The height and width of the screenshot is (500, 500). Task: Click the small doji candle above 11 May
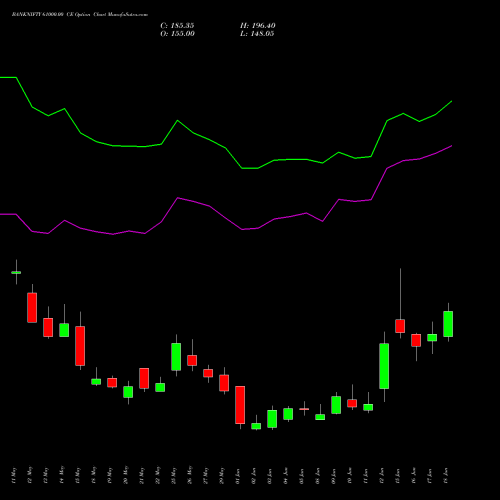pyautogui.click(x=16, y=272)
